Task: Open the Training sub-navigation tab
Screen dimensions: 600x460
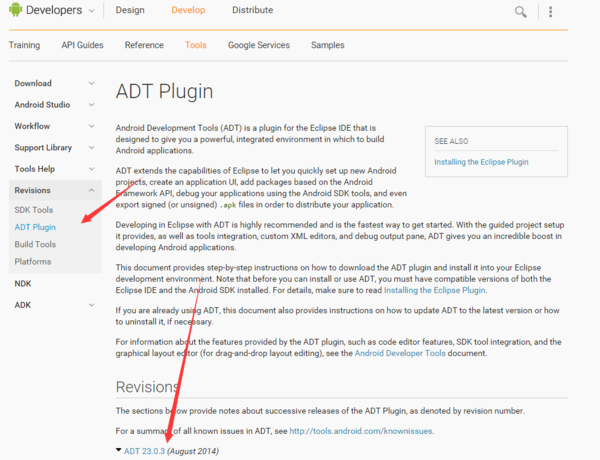Action: pyautogui.click(x=24, y=45)
